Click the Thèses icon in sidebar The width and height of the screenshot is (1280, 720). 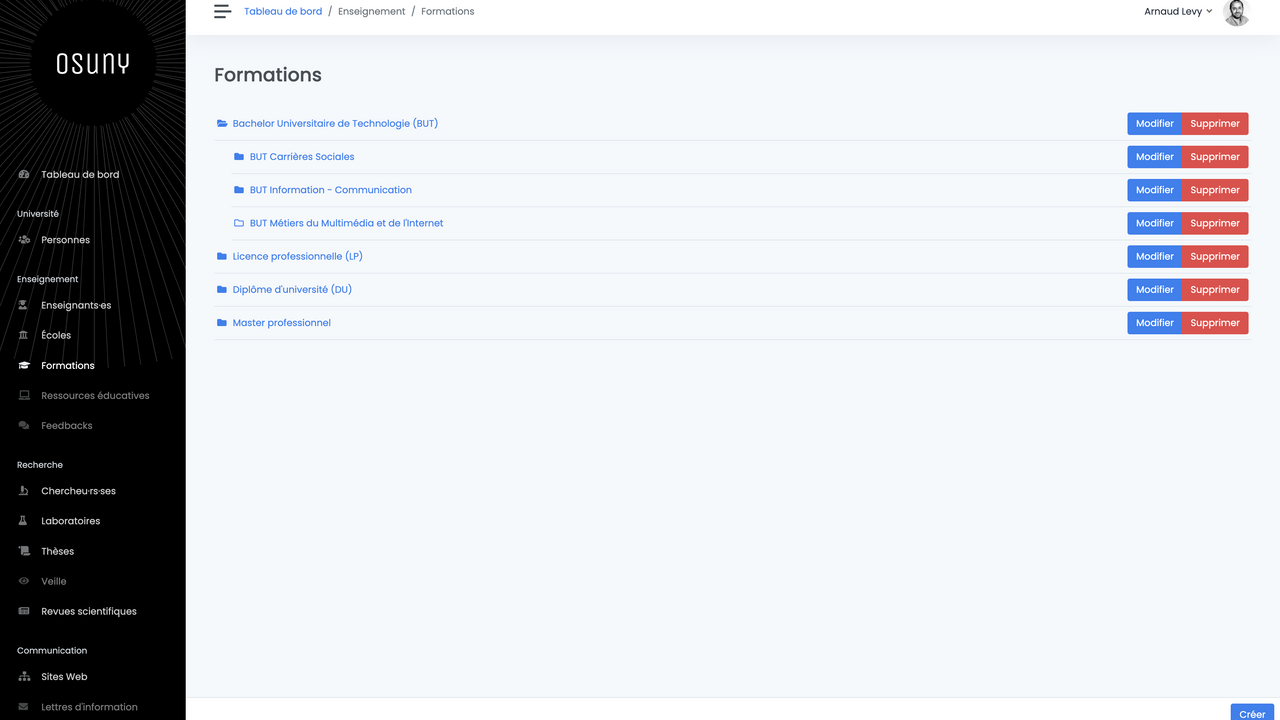point(24,551)
